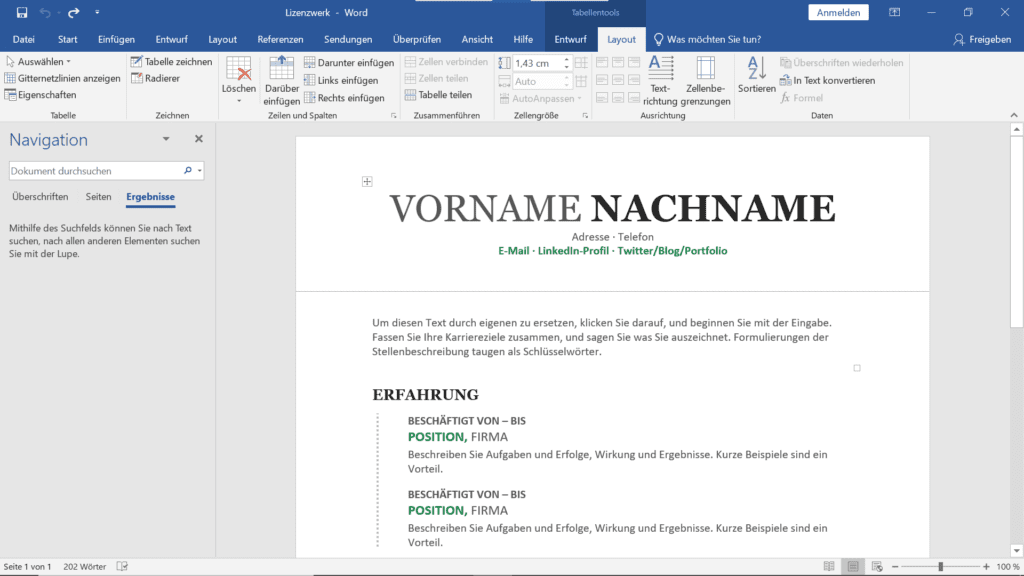1024x576 pixels.
Task: Click the zoom slider in status bar
Action: (x=940, y=567)
